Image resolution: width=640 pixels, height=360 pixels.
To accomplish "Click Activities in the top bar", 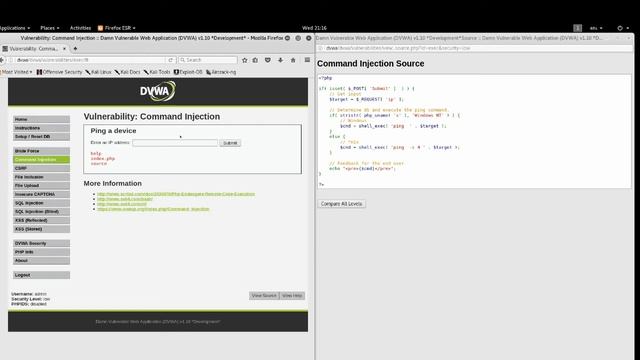I will tap(80, 28).
